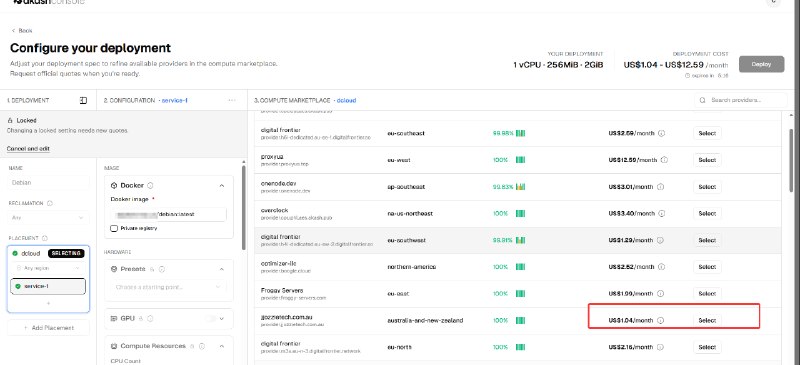Click the 'Add Placement' button
The image size is (800, 365).
click(x=48, y=328)
